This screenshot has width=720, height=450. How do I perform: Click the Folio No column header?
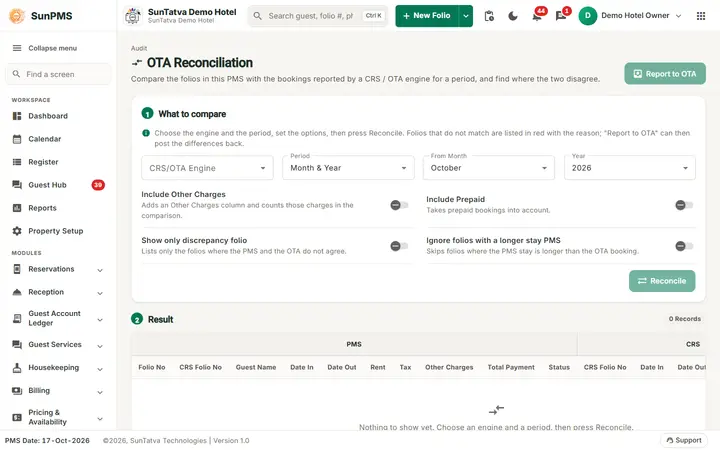(x=152, y=367)
